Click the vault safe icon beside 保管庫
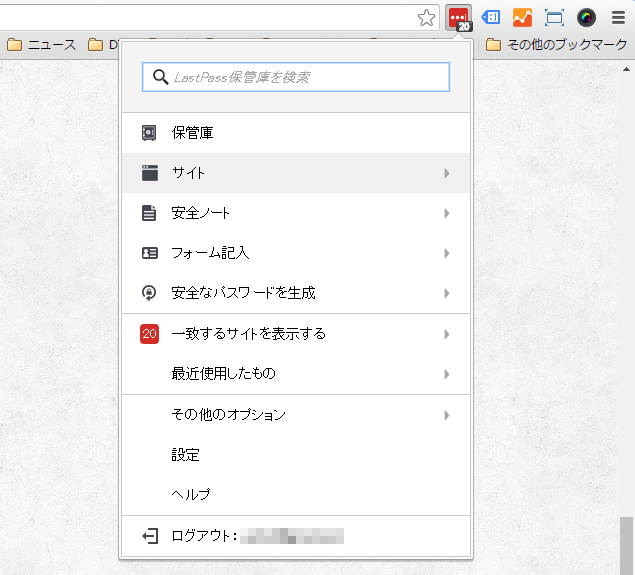This screenshot has width=635, height=575. 149,133
